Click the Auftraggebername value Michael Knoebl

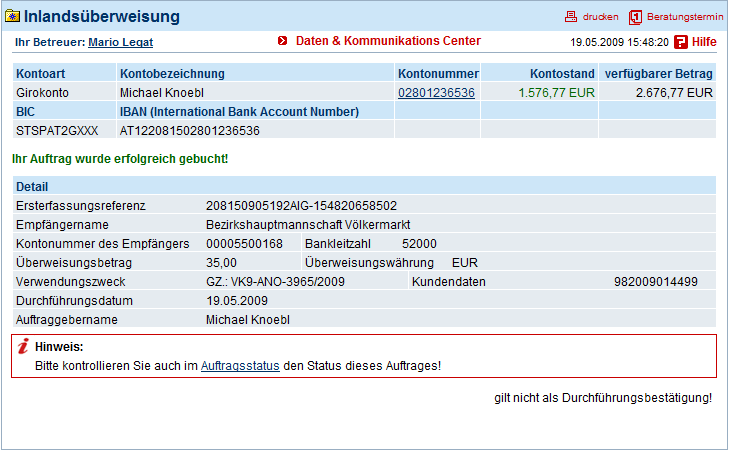tap(248, 320)
